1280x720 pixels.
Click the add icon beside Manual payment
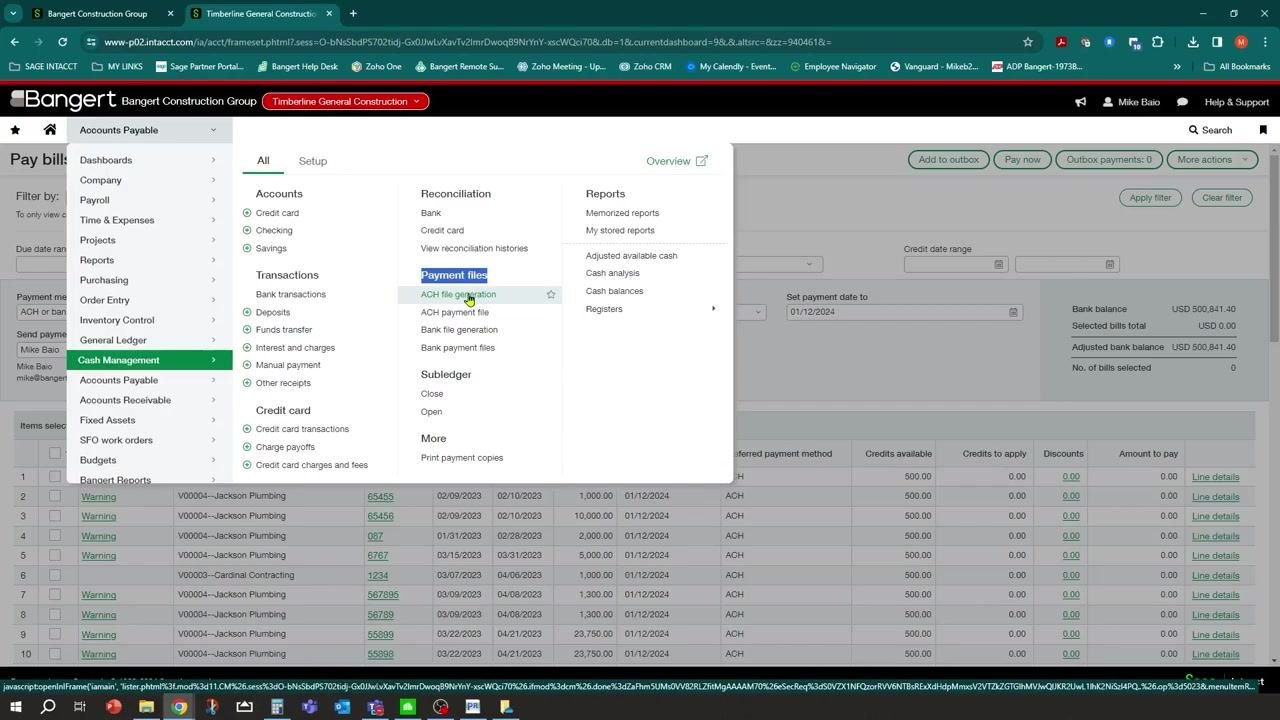[x=247, y=365]
